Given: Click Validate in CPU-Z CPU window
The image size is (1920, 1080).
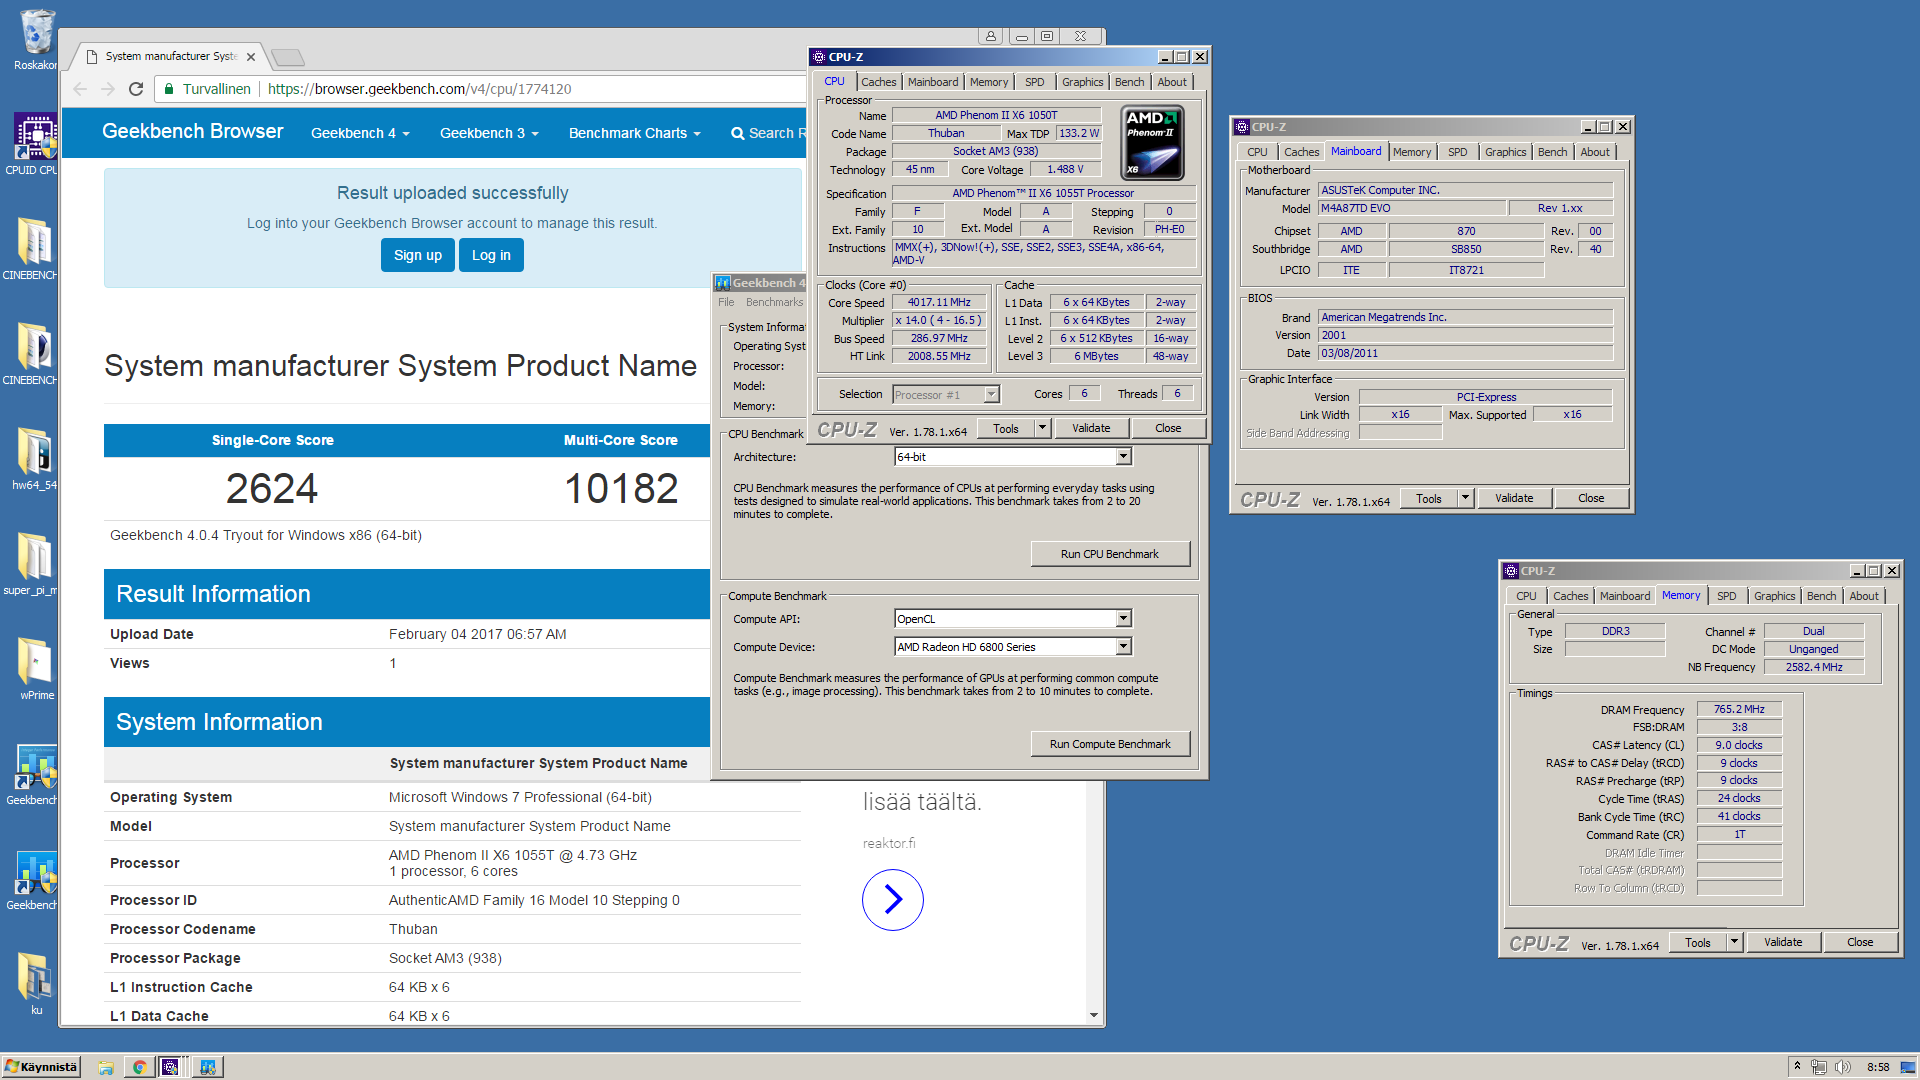Looking at the screenshot, I should [1091, 428].
